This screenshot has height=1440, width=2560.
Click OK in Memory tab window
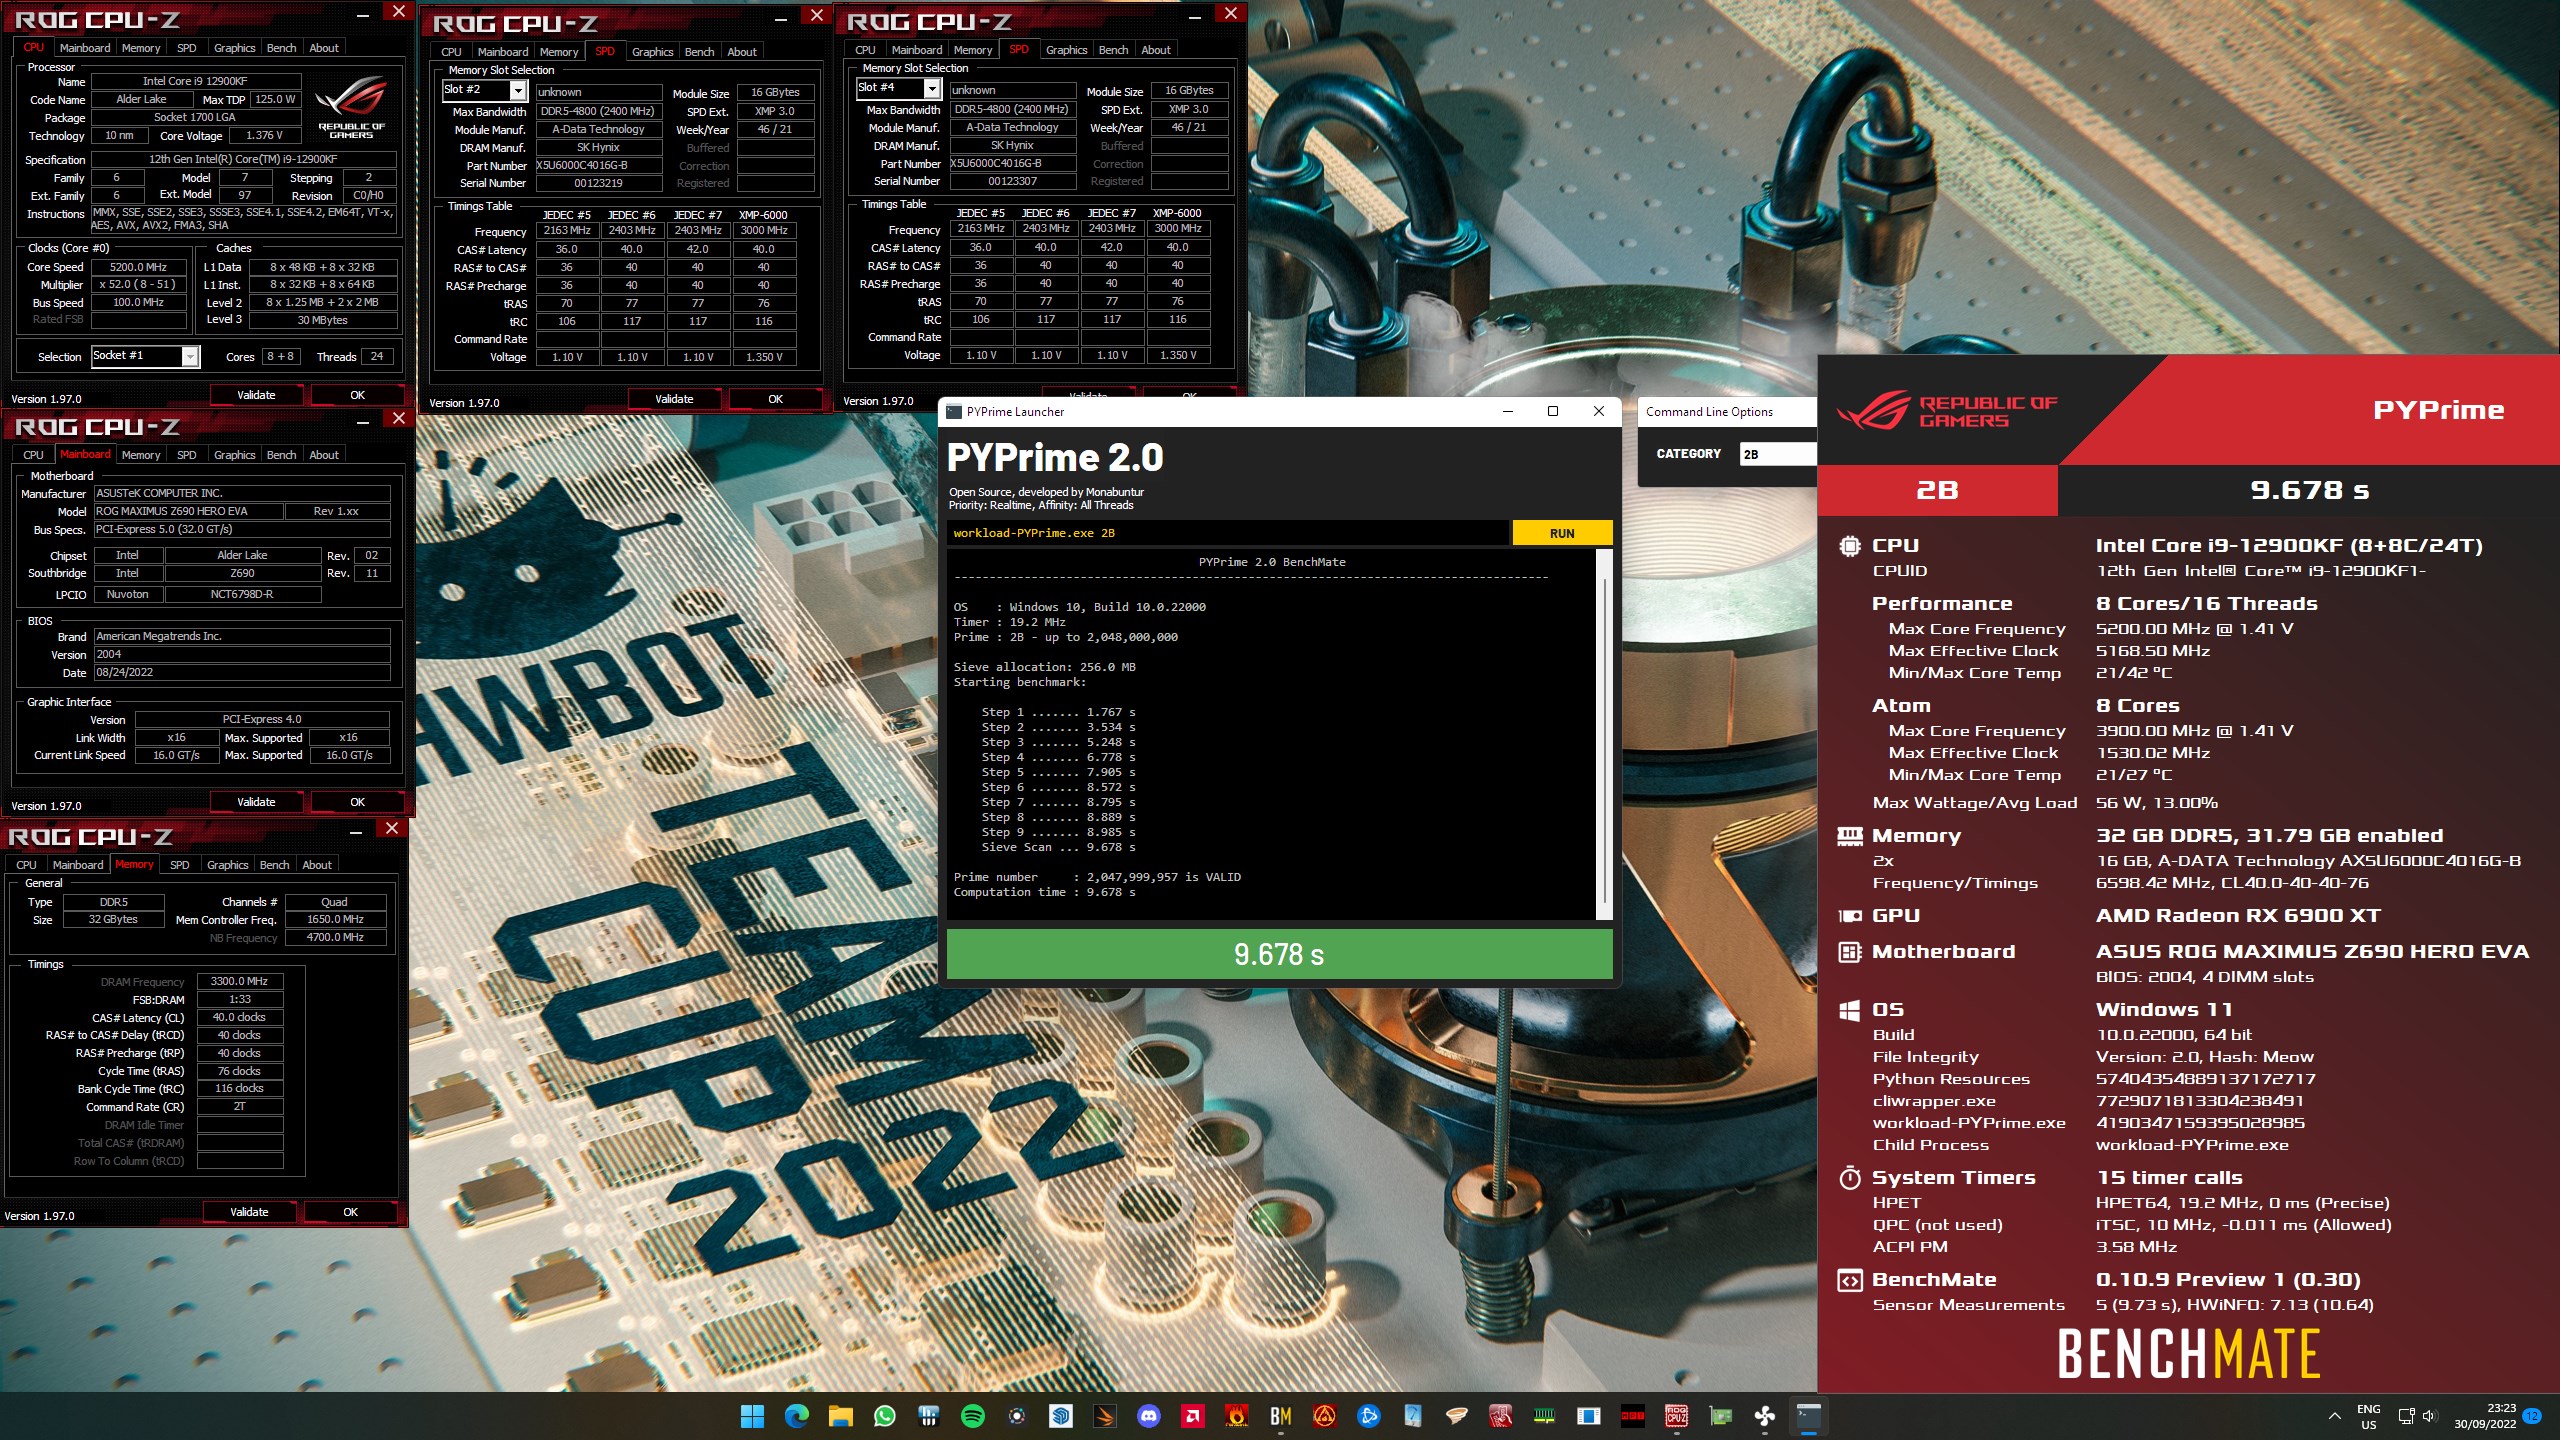tap(350, 1212)
